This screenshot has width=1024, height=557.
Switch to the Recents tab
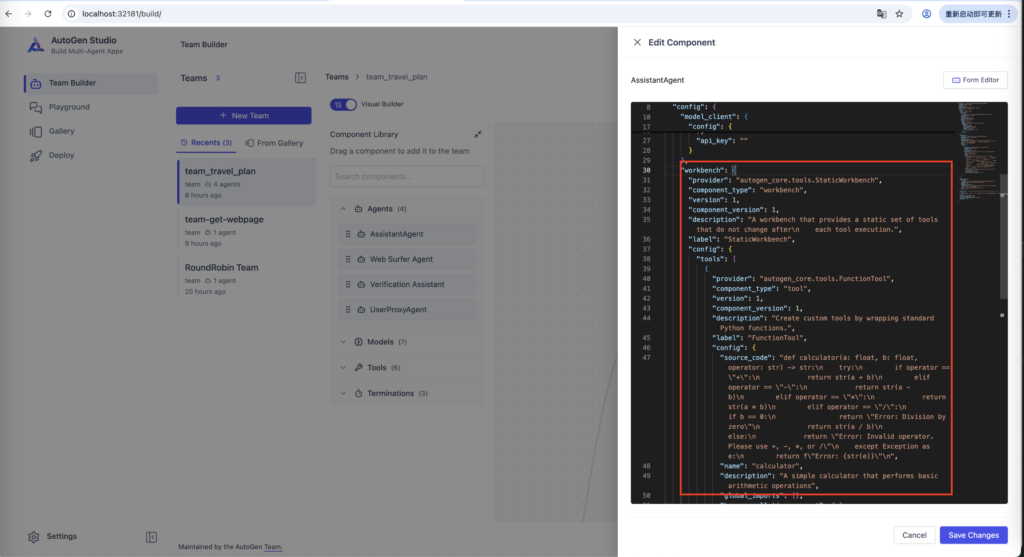coord(206,142)
